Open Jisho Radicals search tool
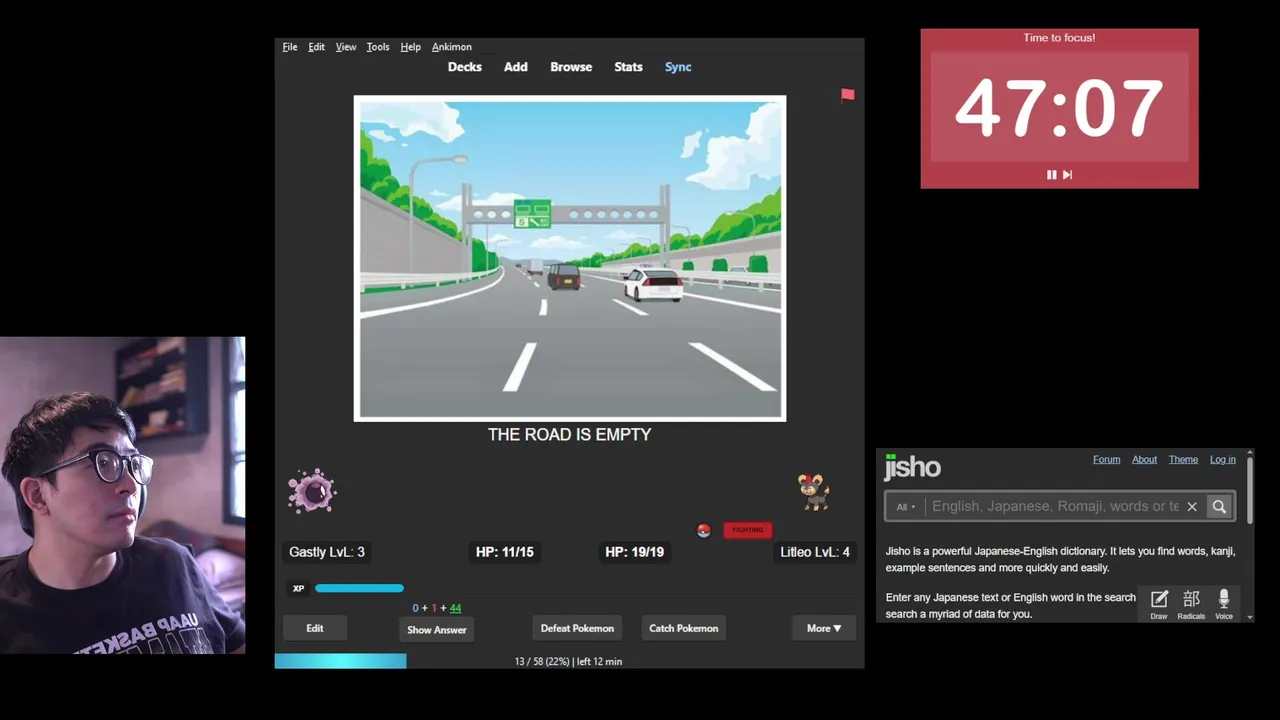Viewport: 1280px width, 720px height. [x=1191, y=604]
